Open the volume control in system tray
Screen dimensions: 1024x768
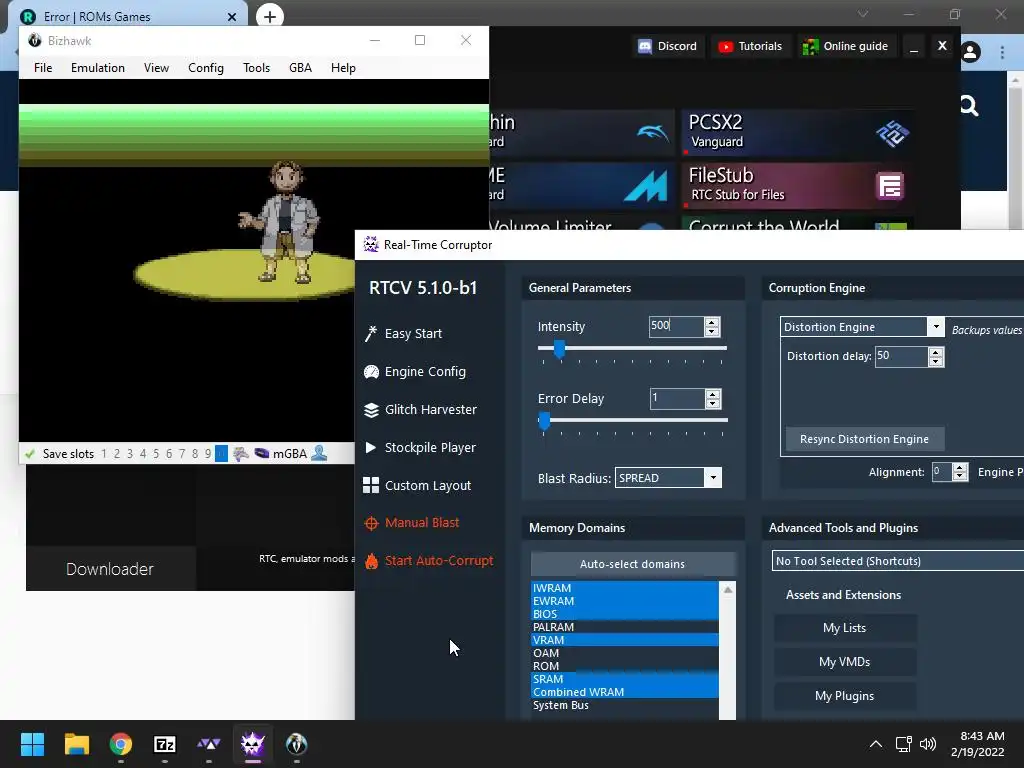(927, 744)
